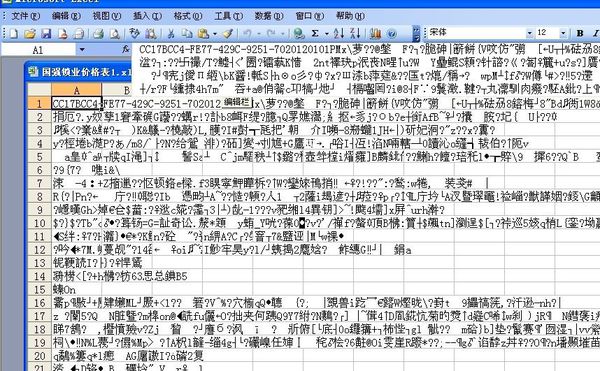Select row 20 cell starting with q鷸
600x371 pixels.
[x=77, y=356]
